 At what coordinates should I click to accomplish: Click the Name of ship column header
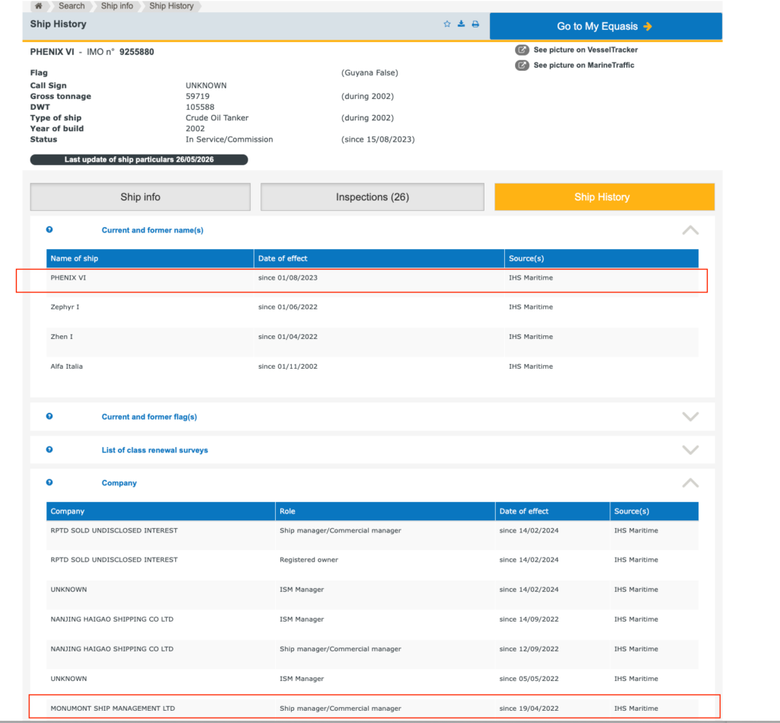(x=150, y=258)
